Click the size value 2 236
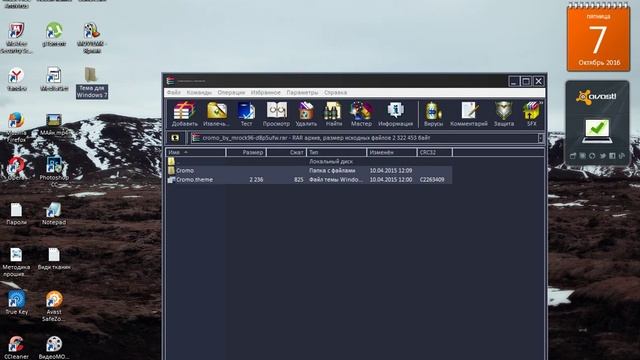This screenshot has width=640, height=360. point(256,180)
